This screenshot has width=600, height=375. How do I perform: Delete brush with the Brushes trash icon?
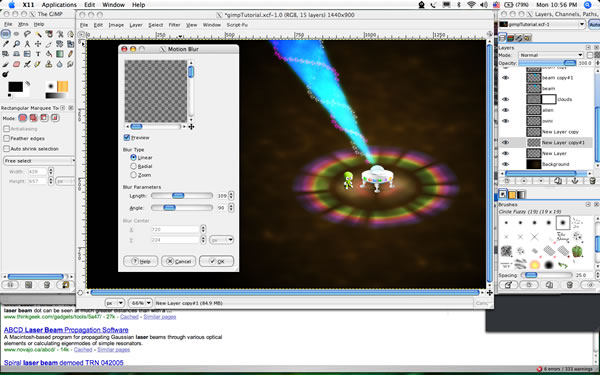tap(569, 285)
